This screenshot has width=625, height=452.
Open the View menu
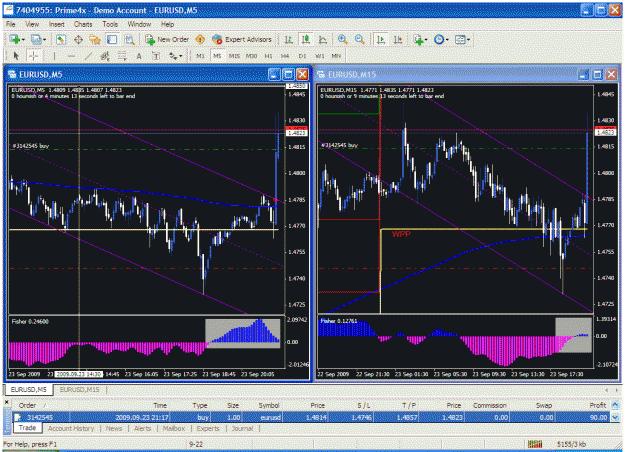coord(32,24)
